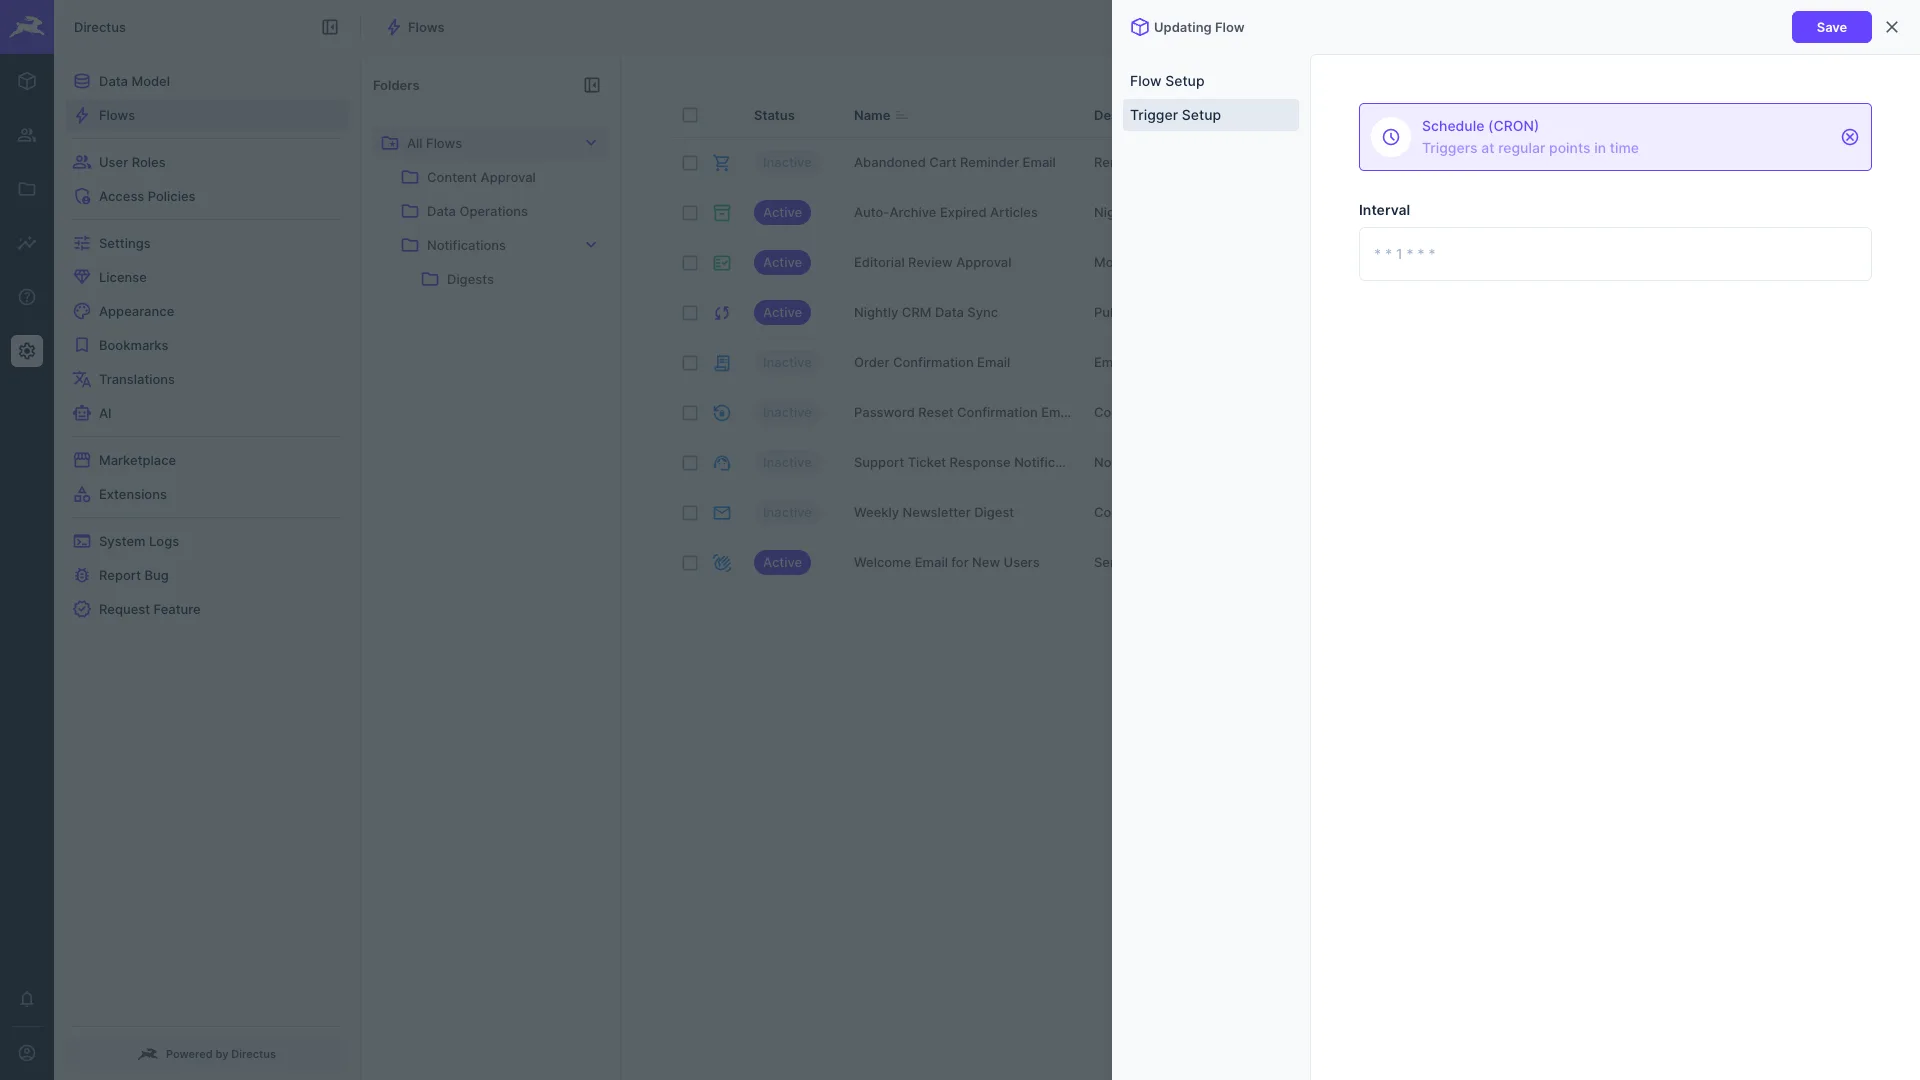Click the Updating Flow cube icon
The height and width of the screenshot is (1080, 1920).
click(x=1139, y=27)
